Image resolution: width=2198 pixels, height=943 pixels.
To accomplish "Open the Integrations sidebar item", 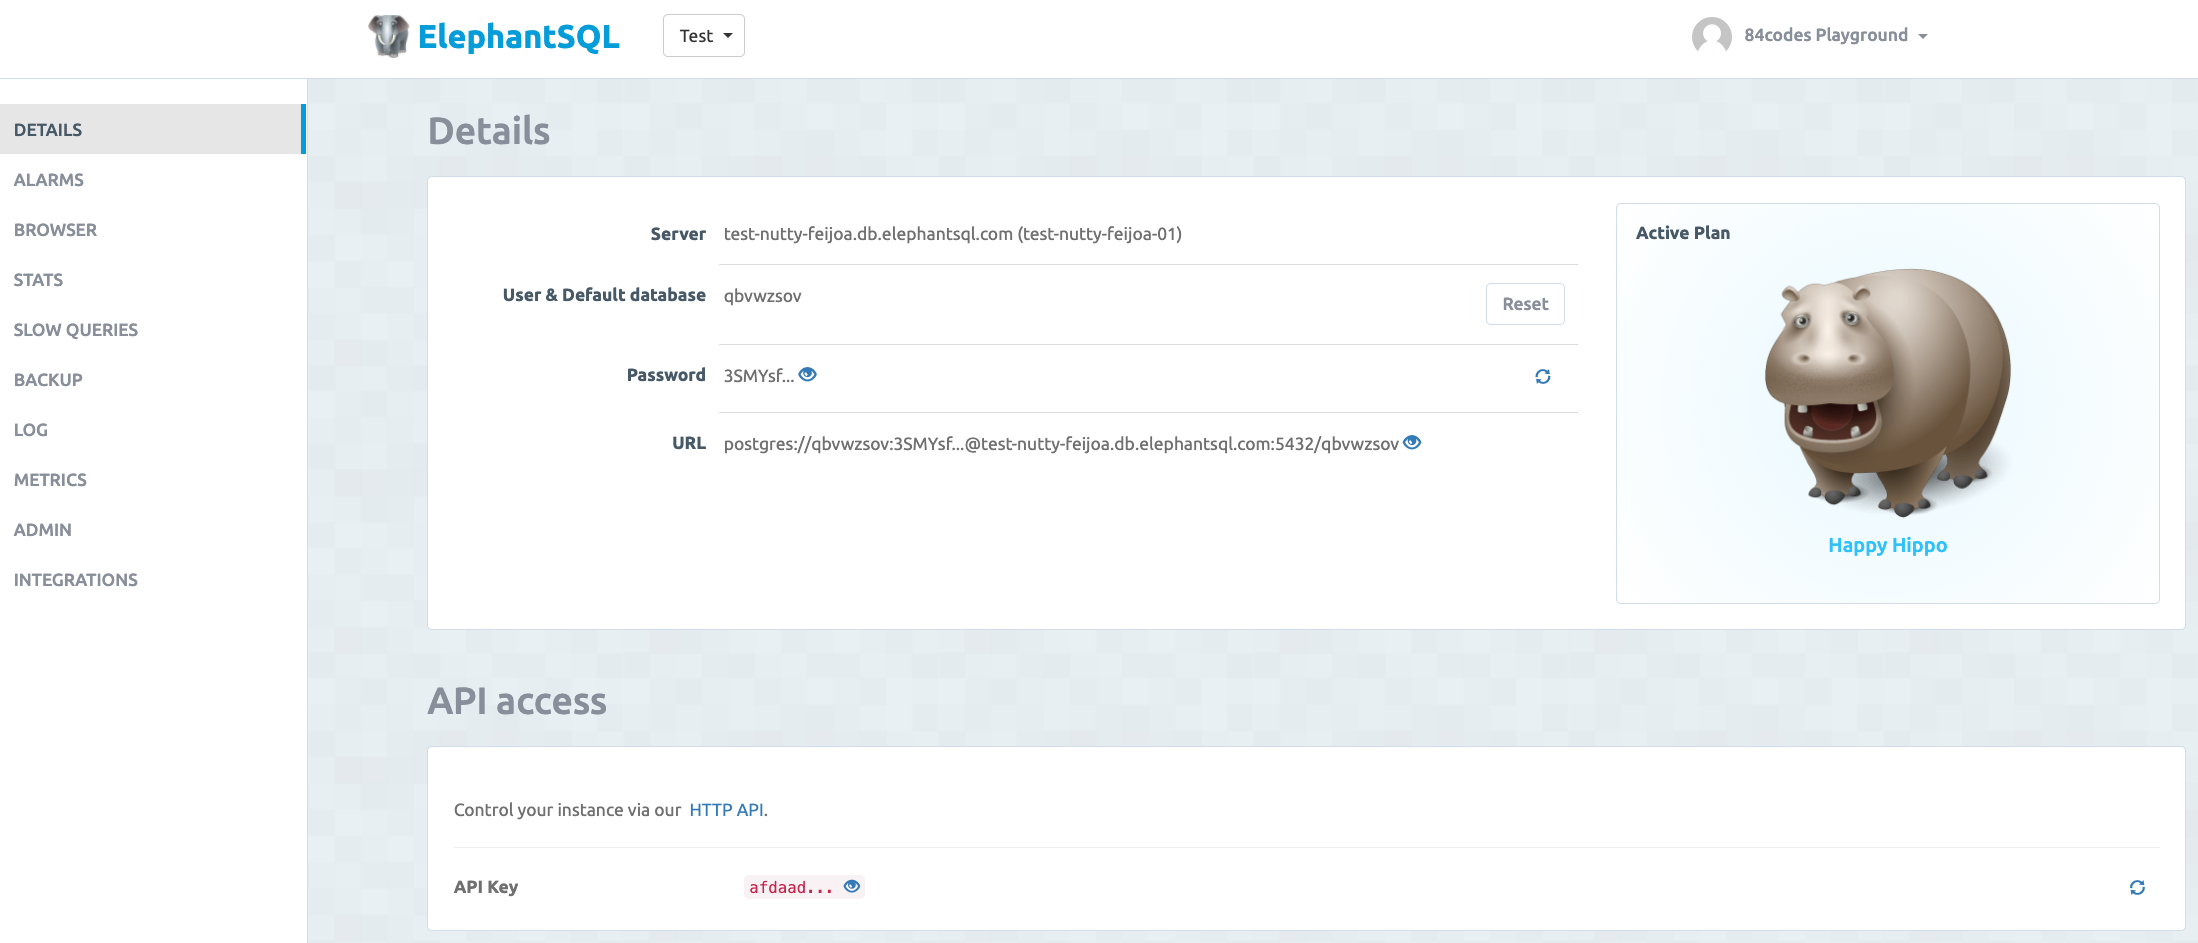I will coord(76,580).
